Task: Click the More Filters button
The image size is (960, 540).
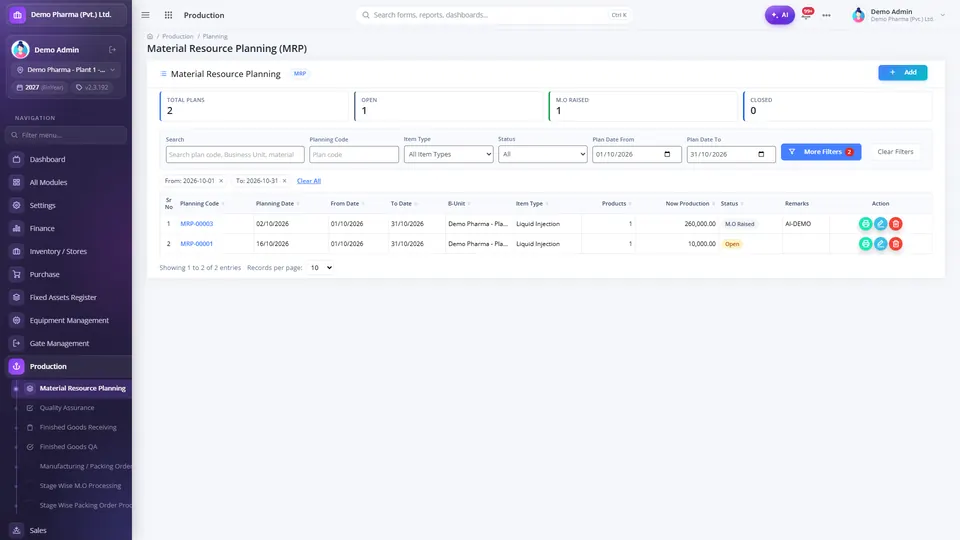Action: (821, 152)
